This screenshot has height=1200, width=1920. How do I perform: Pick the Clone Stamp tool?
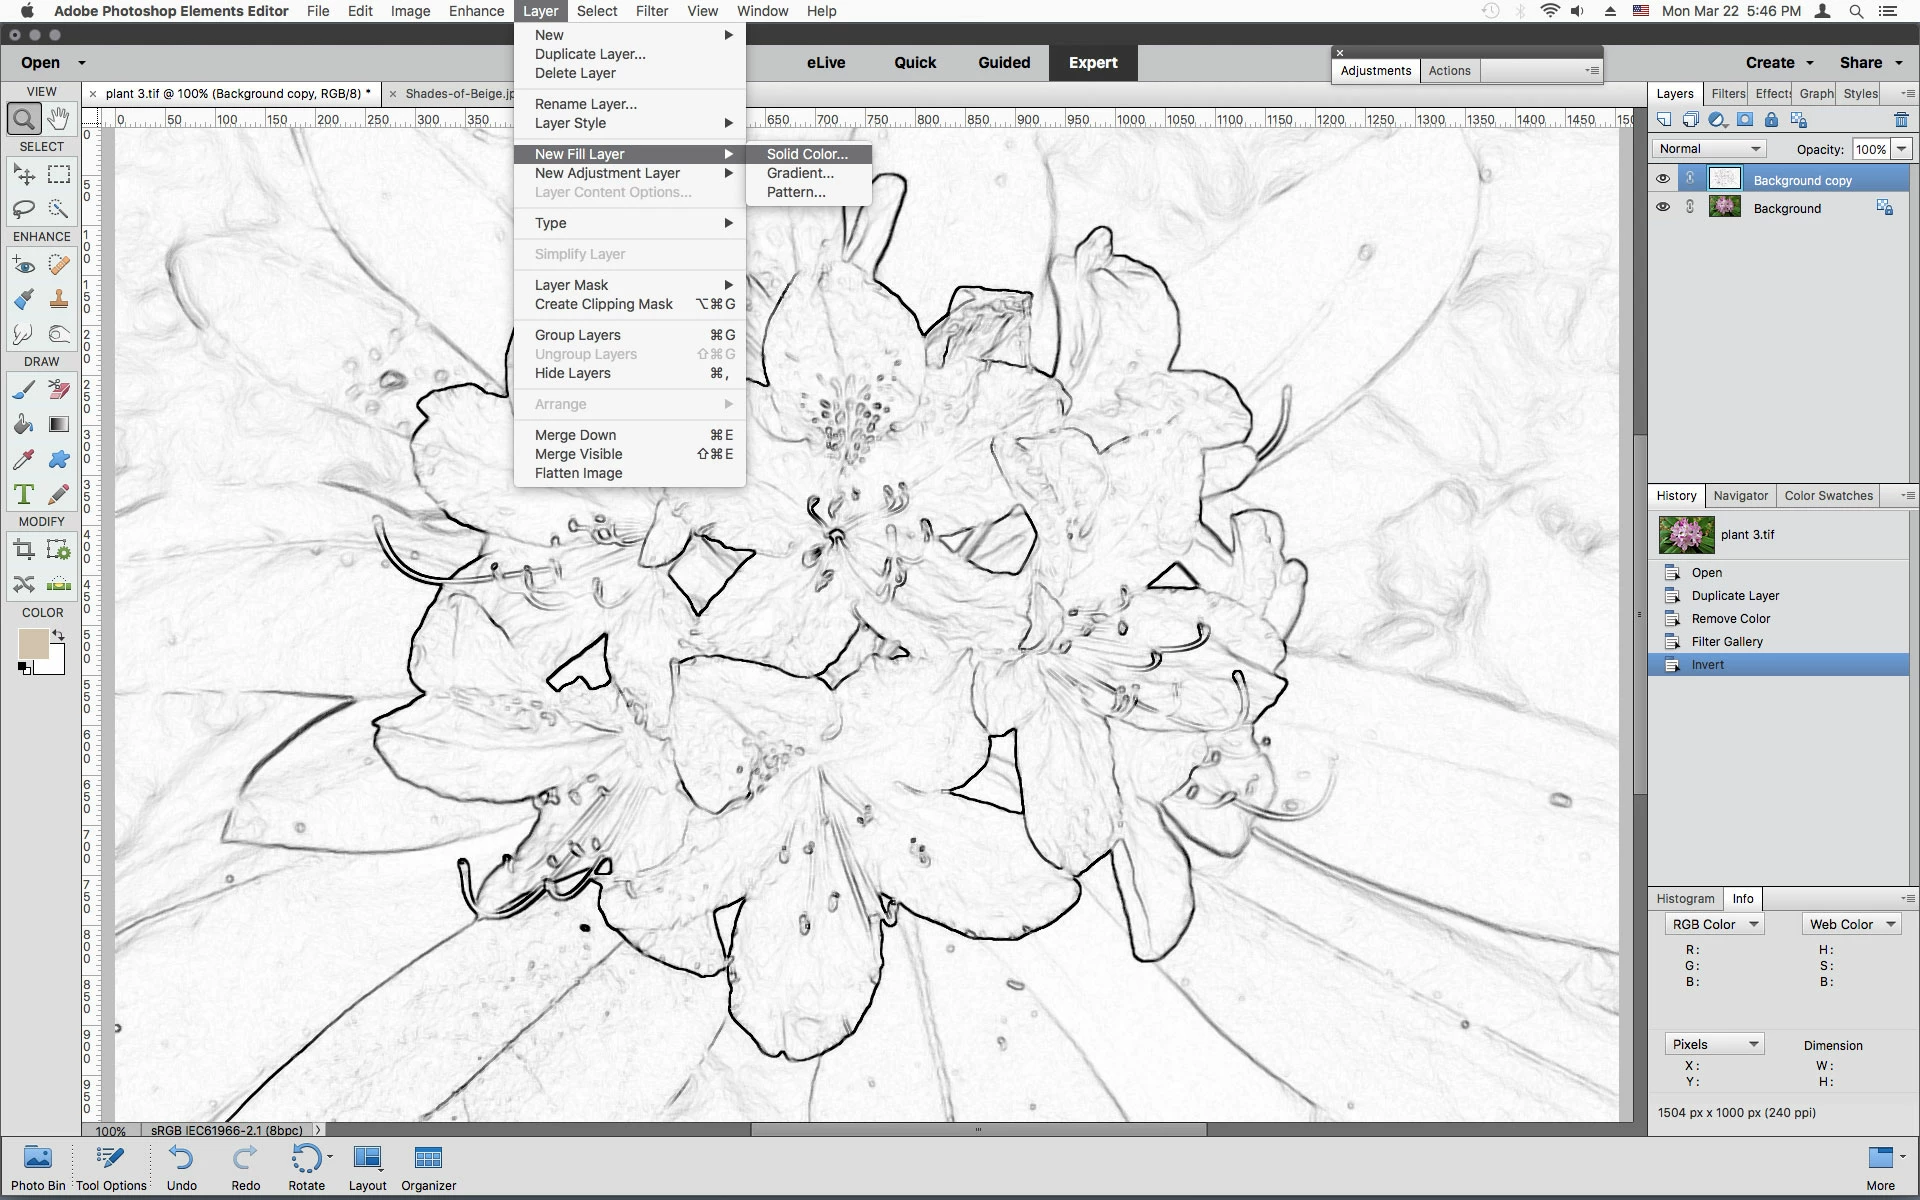coord(59,299)
